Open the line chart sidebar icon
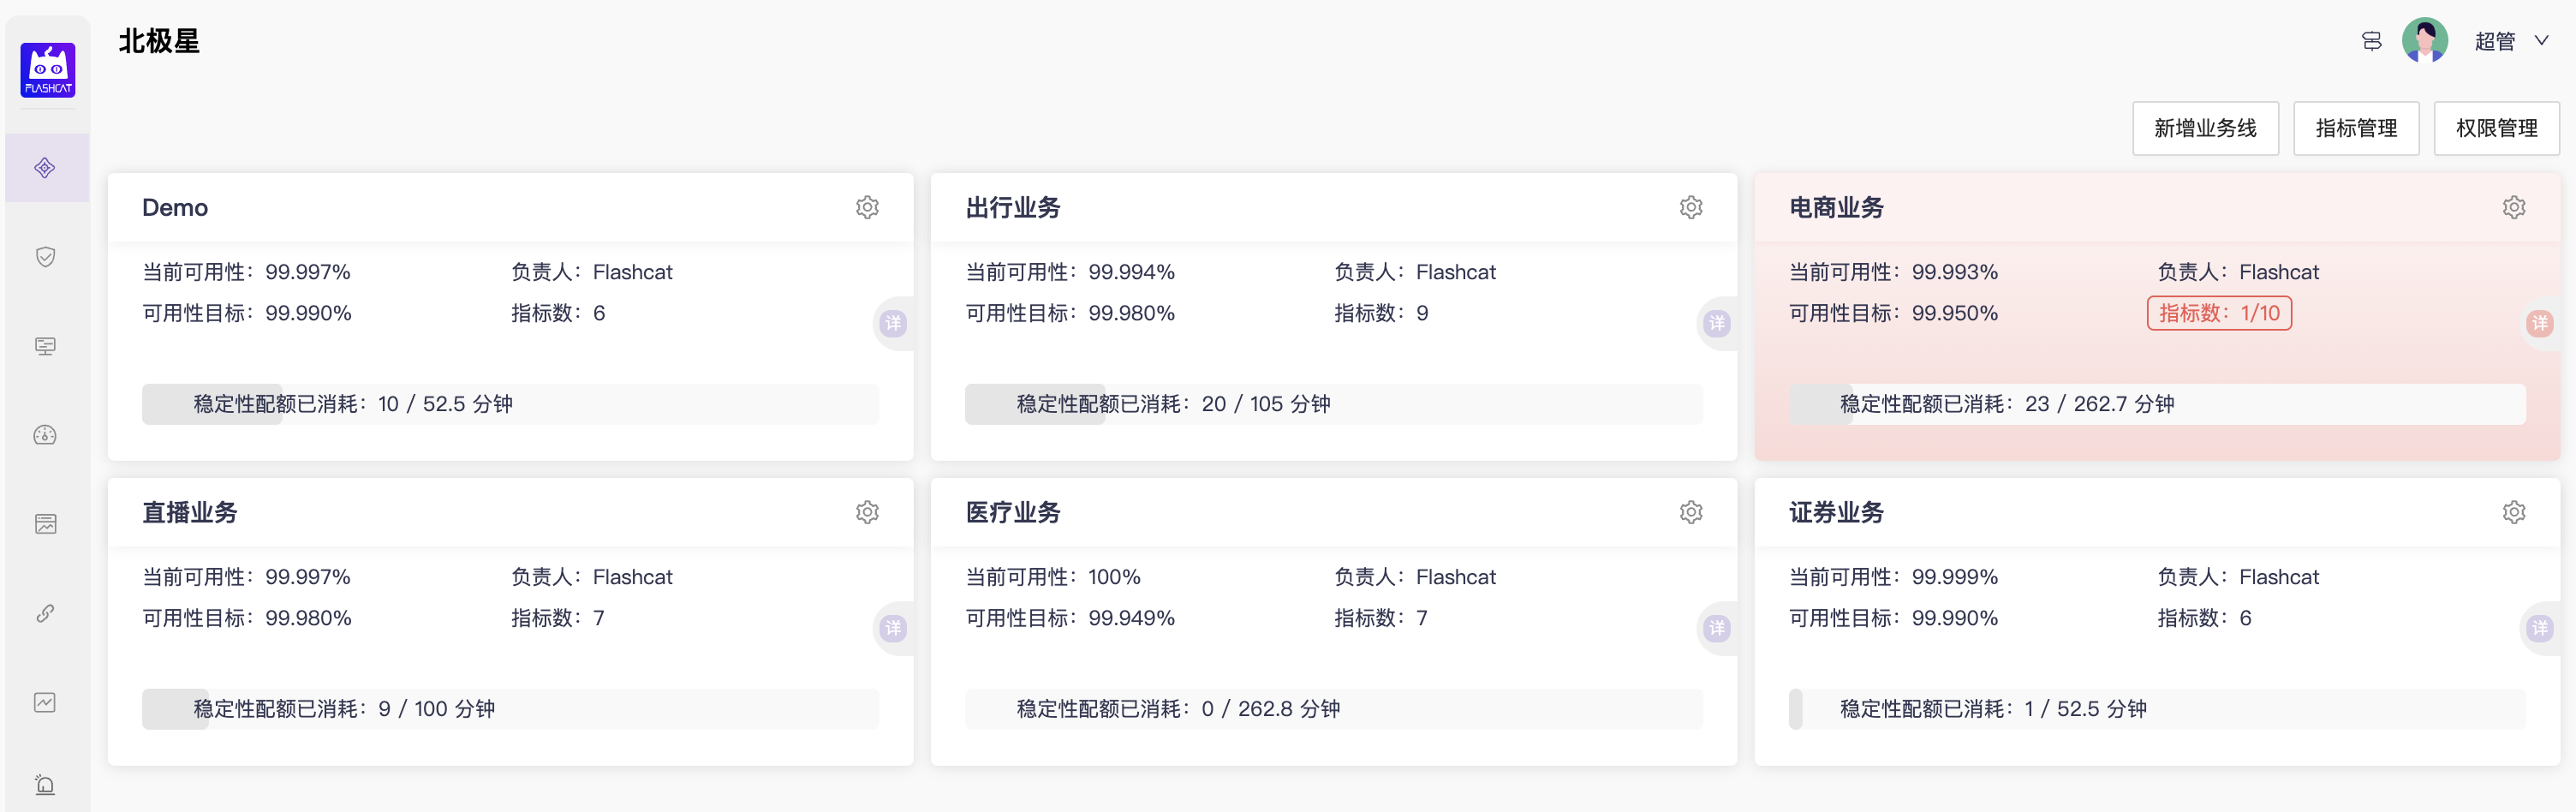The image size is (2576, 812). coord(45,702)
